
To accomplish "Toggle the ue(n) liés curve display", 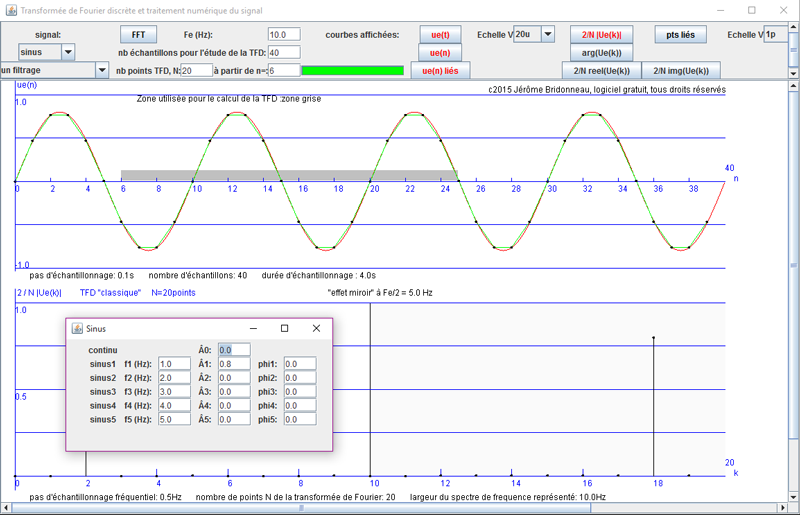I will click(439, 71).
